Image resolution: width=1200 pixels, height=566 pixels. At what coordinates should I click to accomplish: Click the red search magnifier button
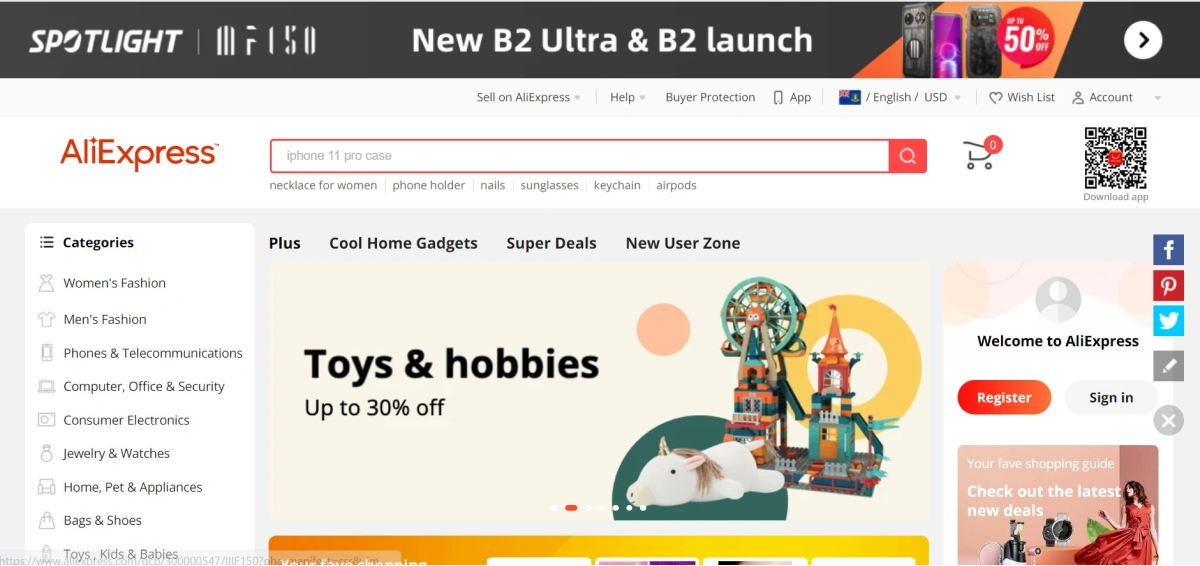(908, 156)
